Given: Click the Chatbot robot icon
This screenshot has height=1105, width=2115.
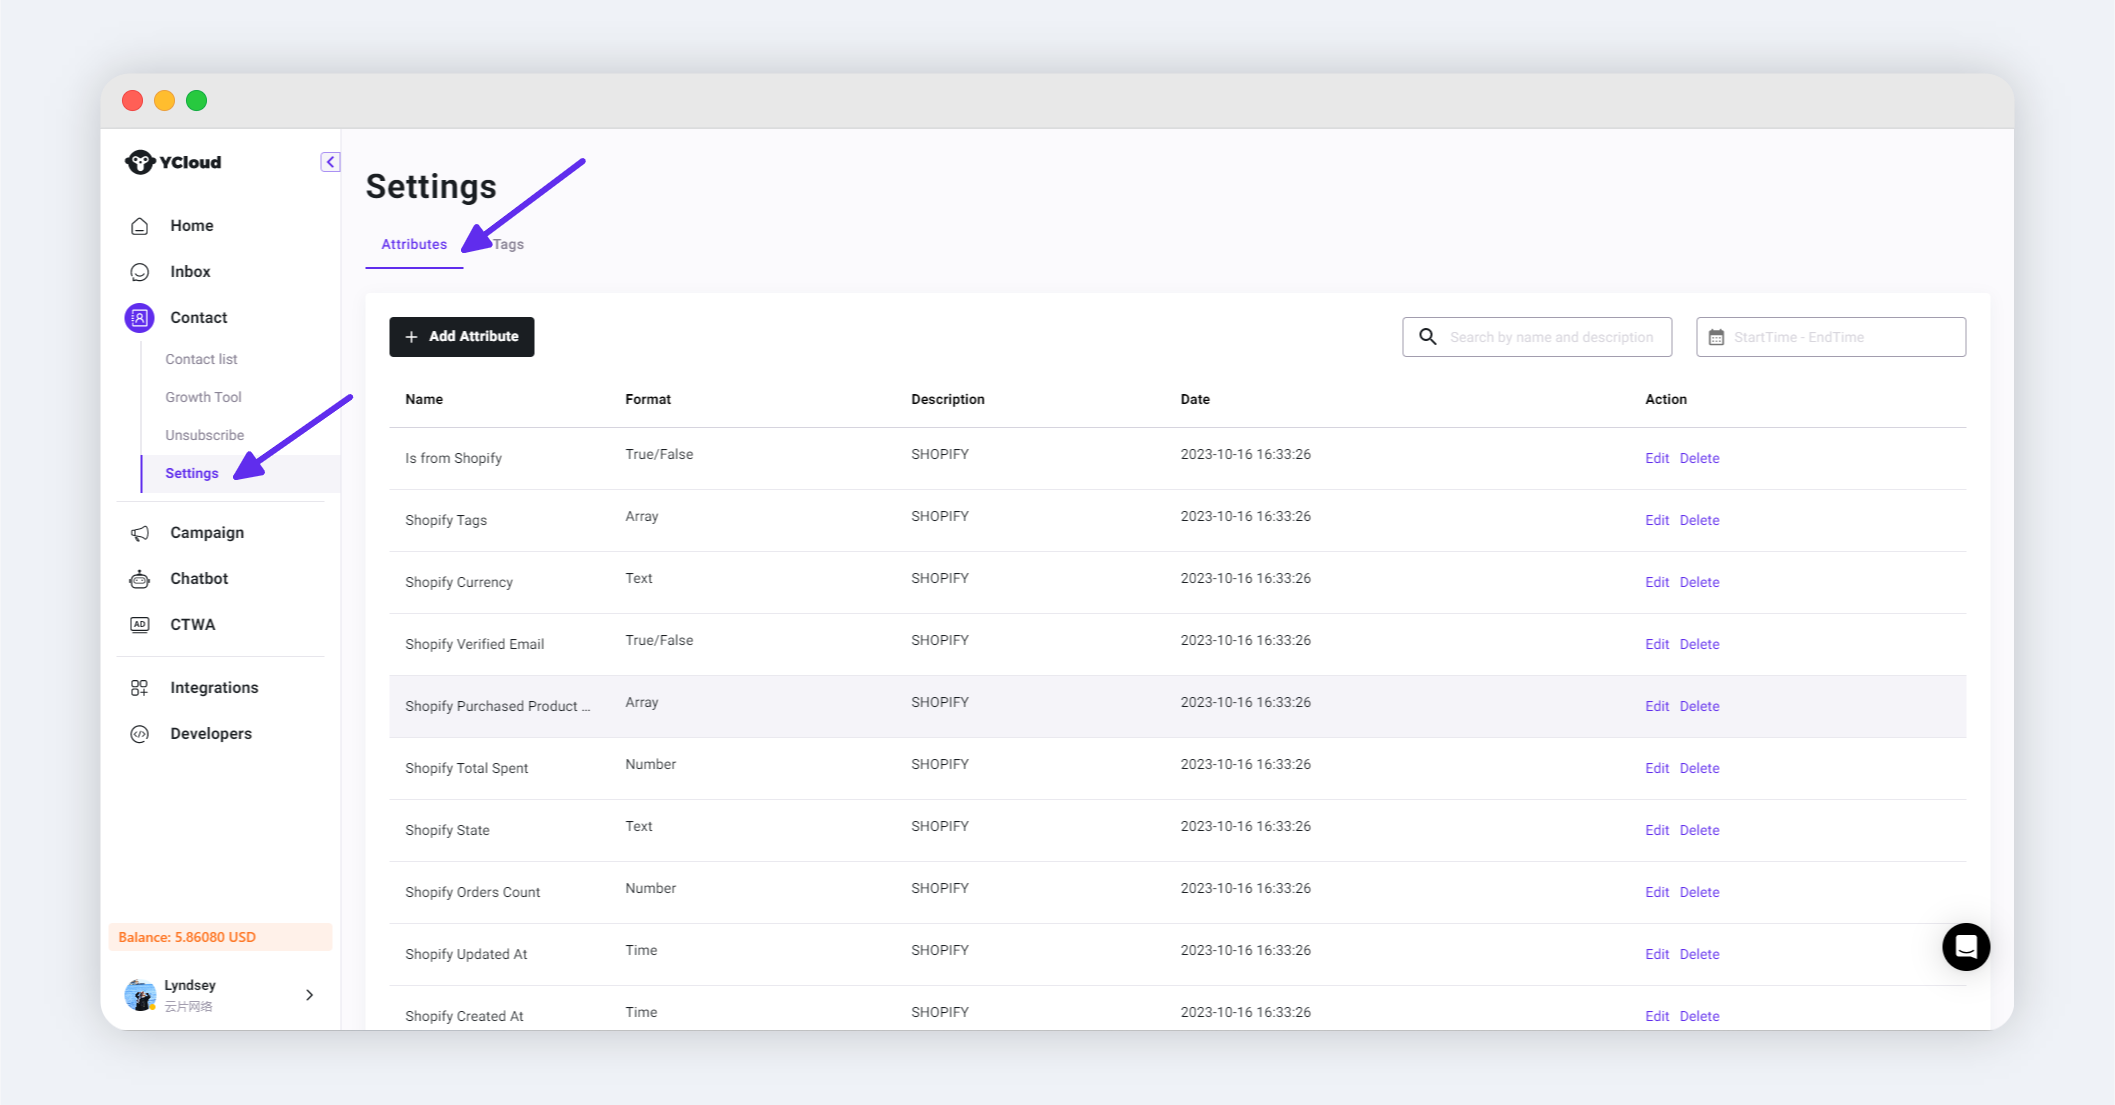Looking at the screenshot, I should click(x=140, y=579).
